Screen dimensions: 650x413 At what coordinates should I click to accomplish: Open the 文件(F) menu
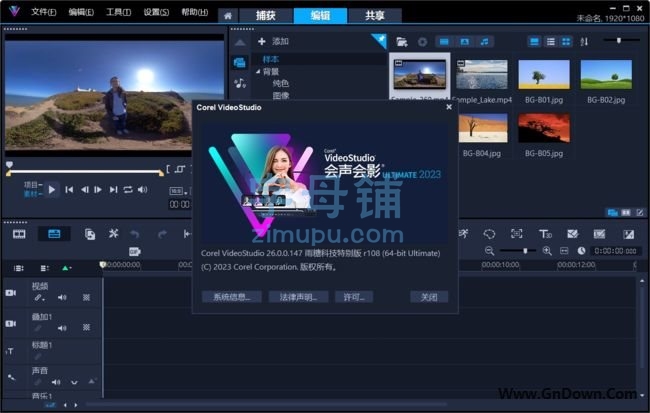click(44, 12)
